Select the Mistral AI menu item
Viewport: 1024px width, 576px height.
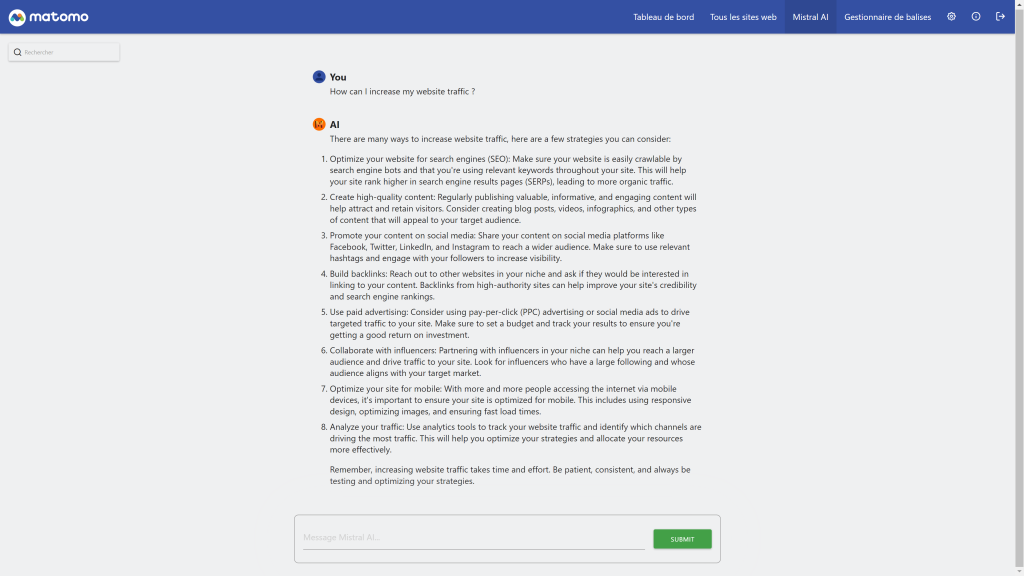click(810, 17)
